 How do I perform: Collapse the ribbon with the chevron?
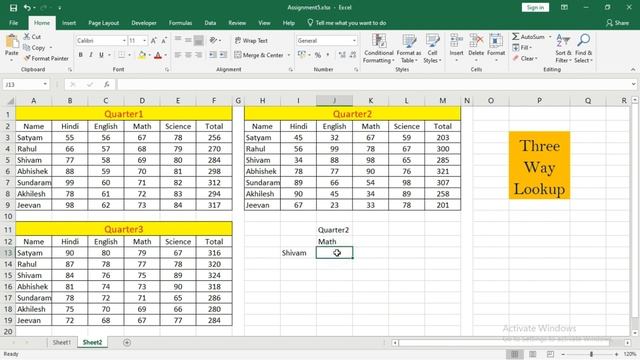633,70
